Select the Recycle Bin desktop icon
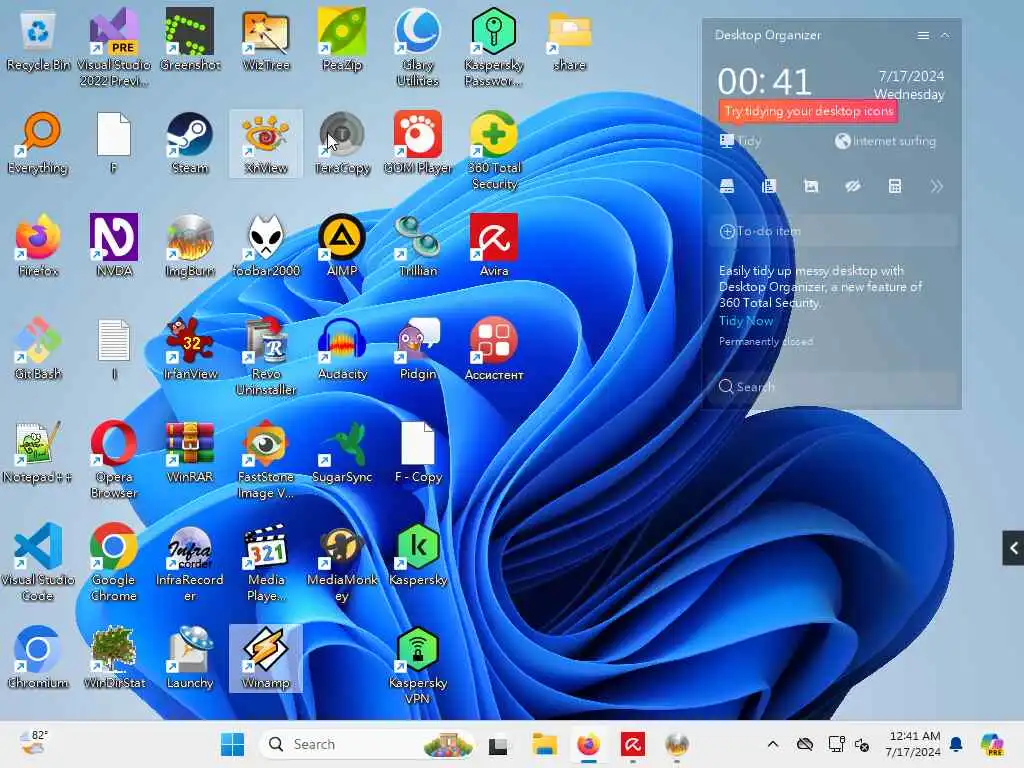 pos(38,40)
